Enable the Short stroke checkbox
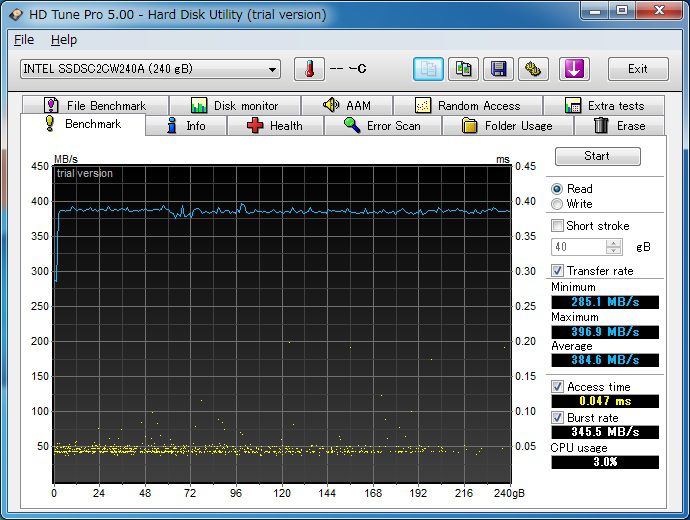This screenshot has width=690, height=520. (x=558, y=226)
